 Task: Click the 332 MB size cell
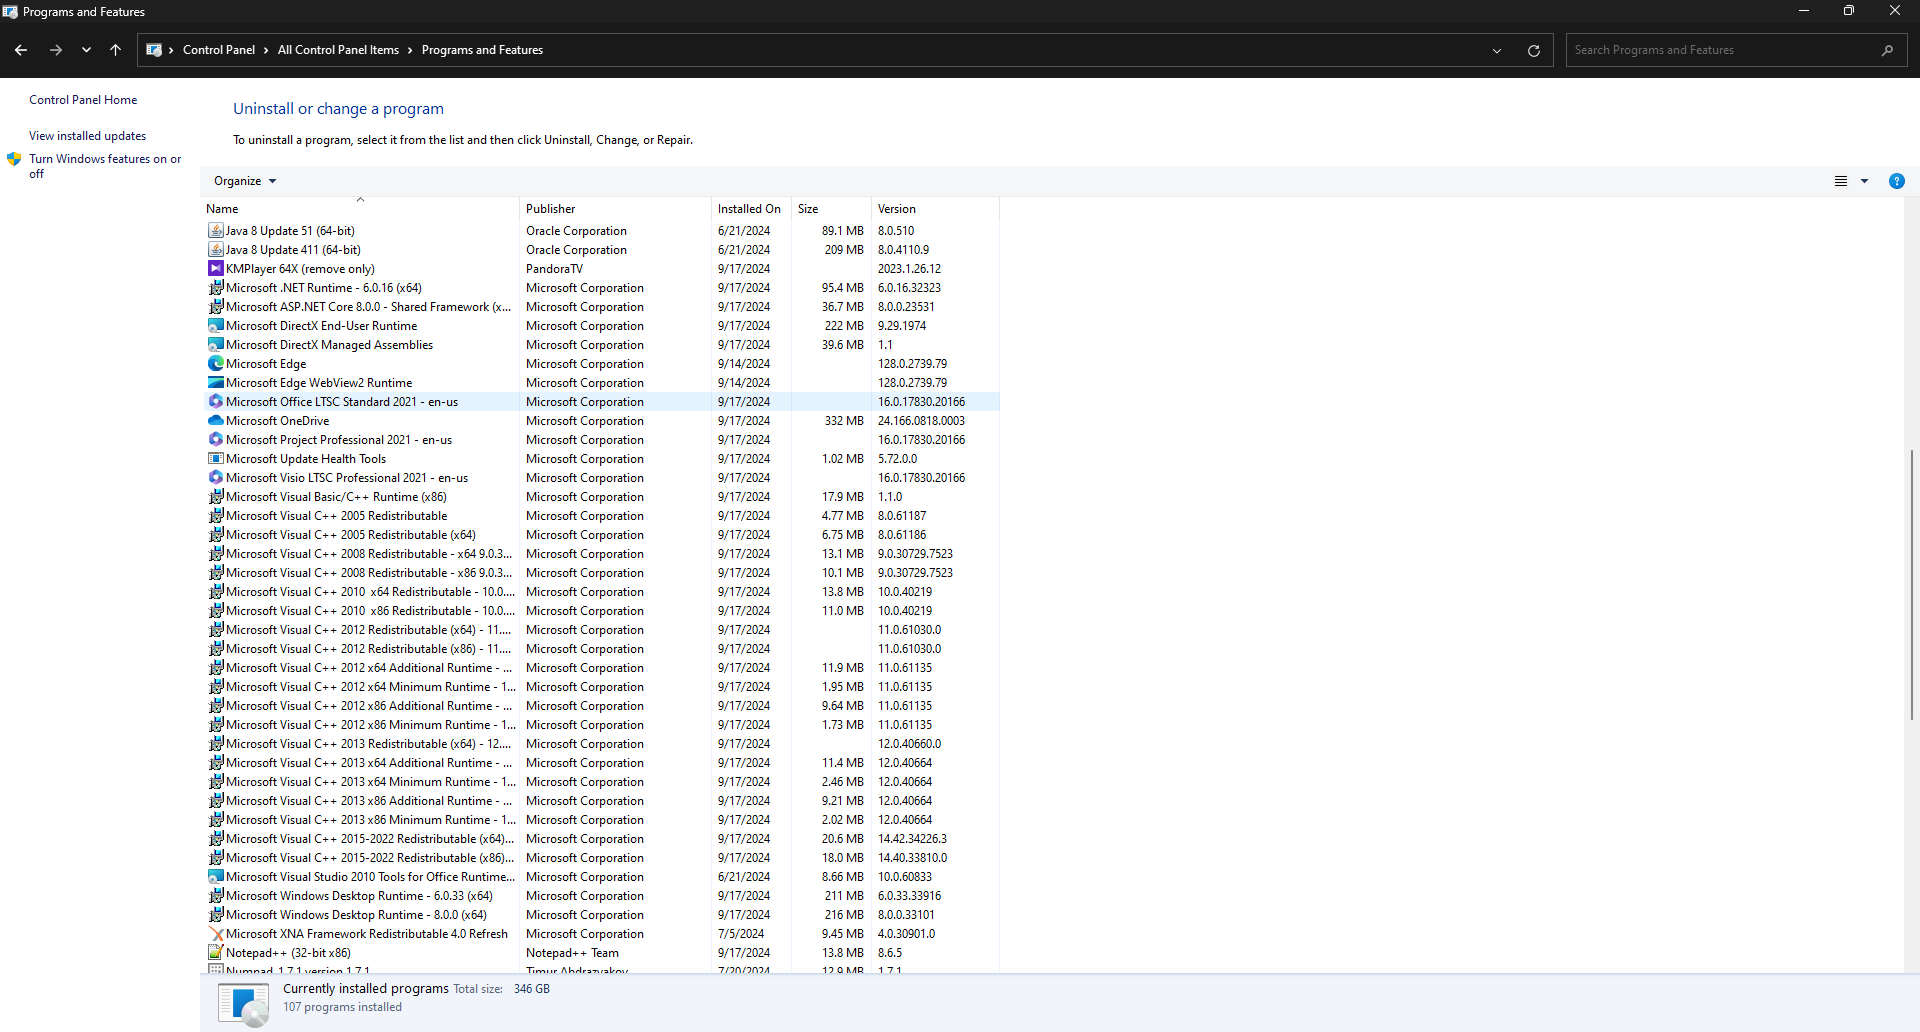(x=843, y=421)
